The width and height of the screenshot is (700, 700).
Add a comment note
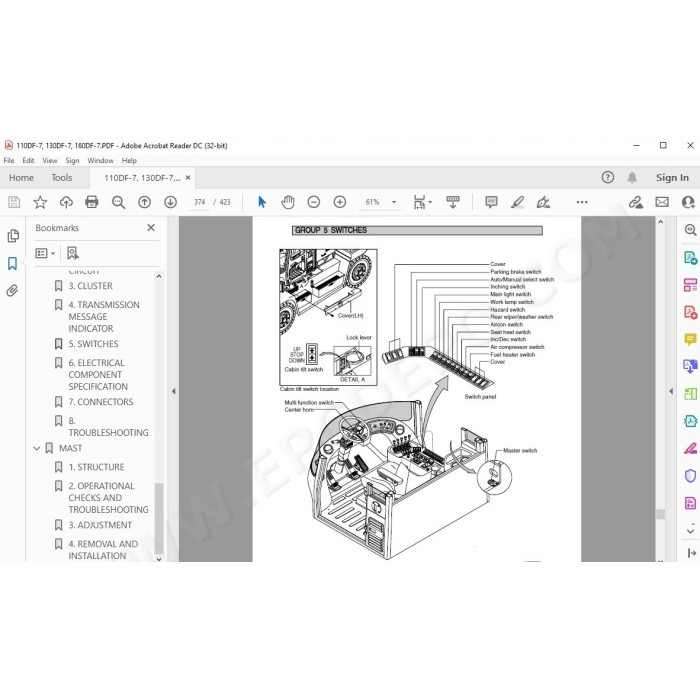tap(491, 202)
